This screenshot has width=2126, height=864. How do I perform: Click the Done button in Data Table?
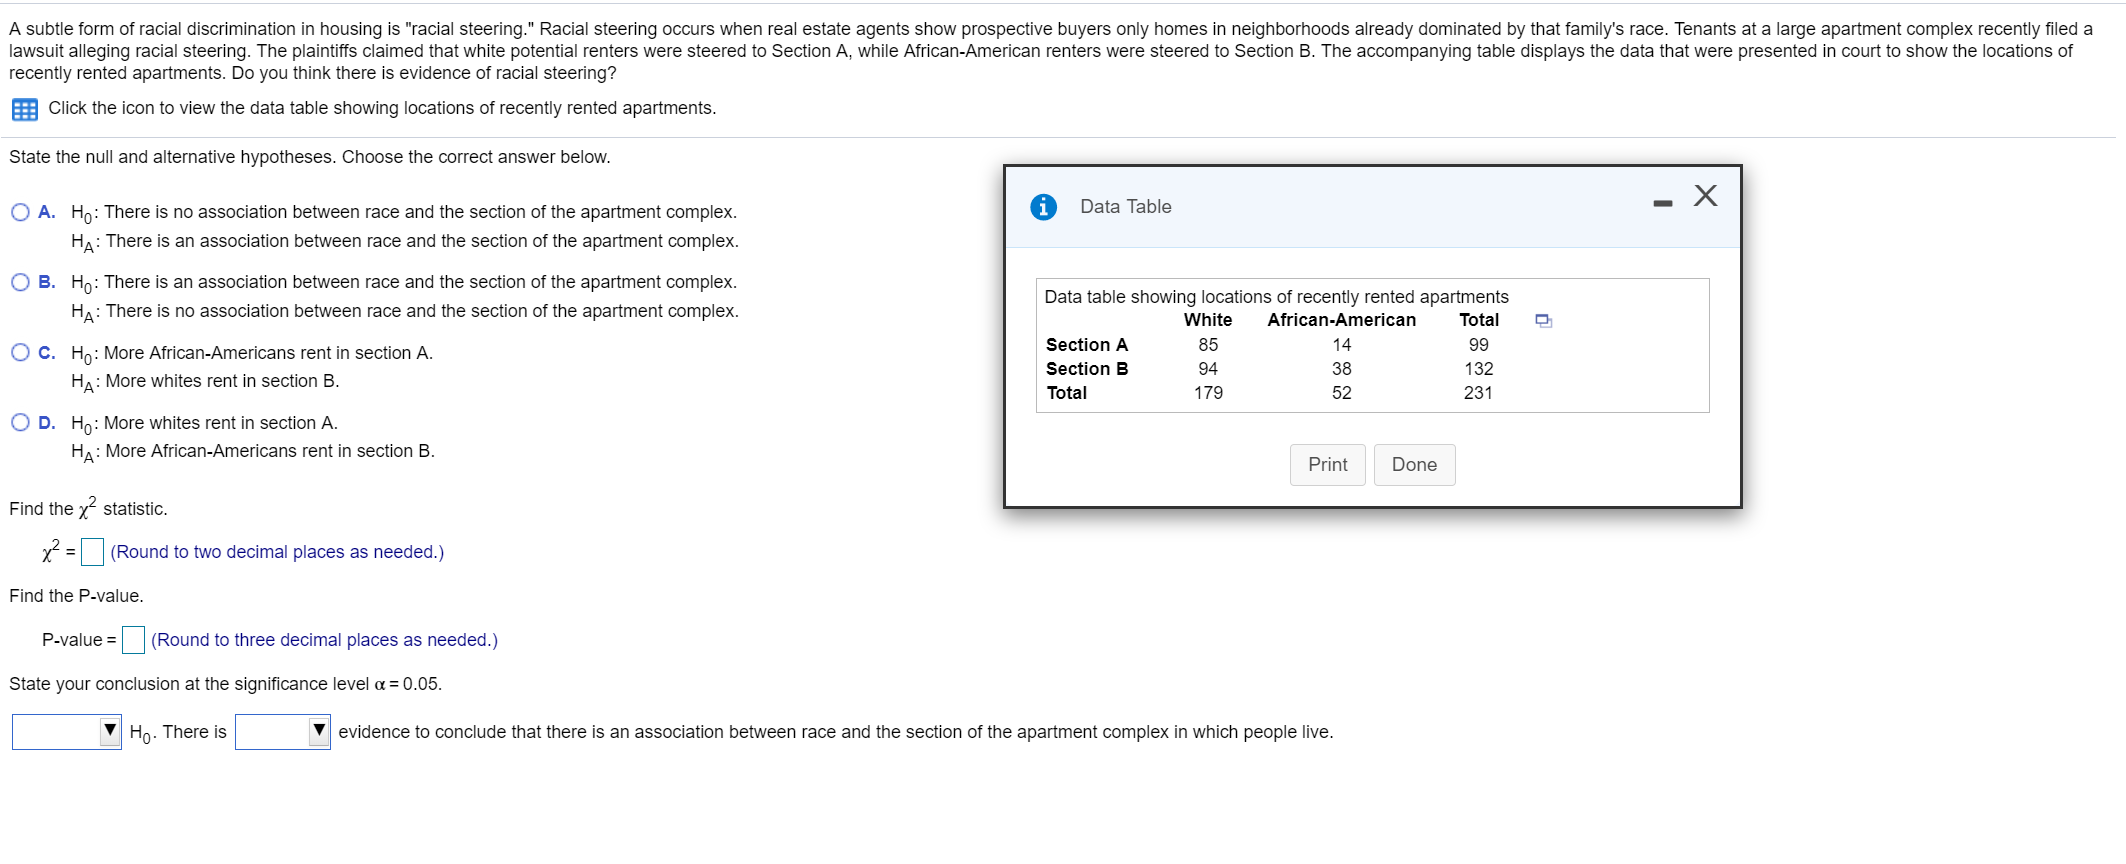pyautogui.click(x=1414, y=465)
